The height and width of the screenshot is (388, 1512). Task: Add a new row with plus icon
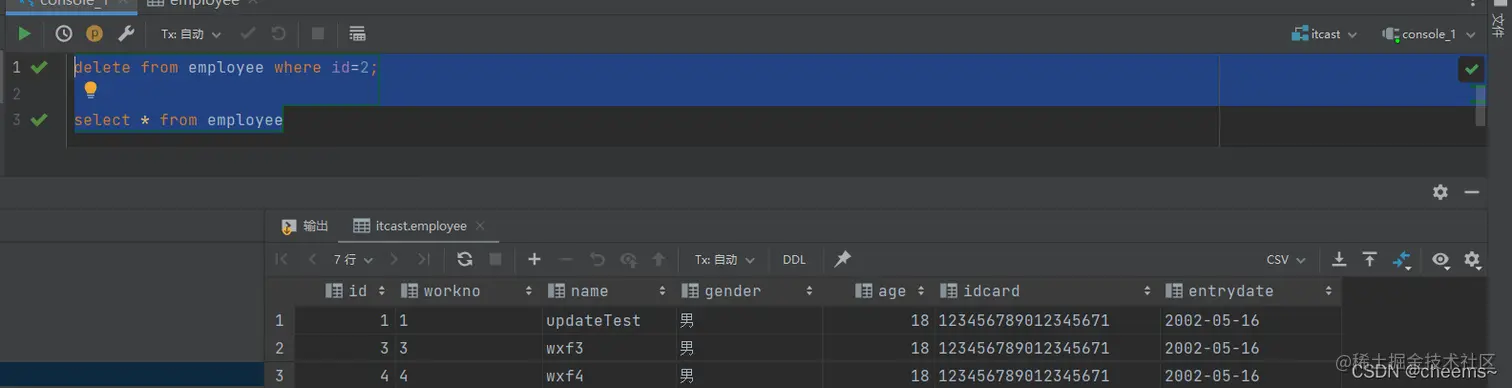(x=534, y=259)
